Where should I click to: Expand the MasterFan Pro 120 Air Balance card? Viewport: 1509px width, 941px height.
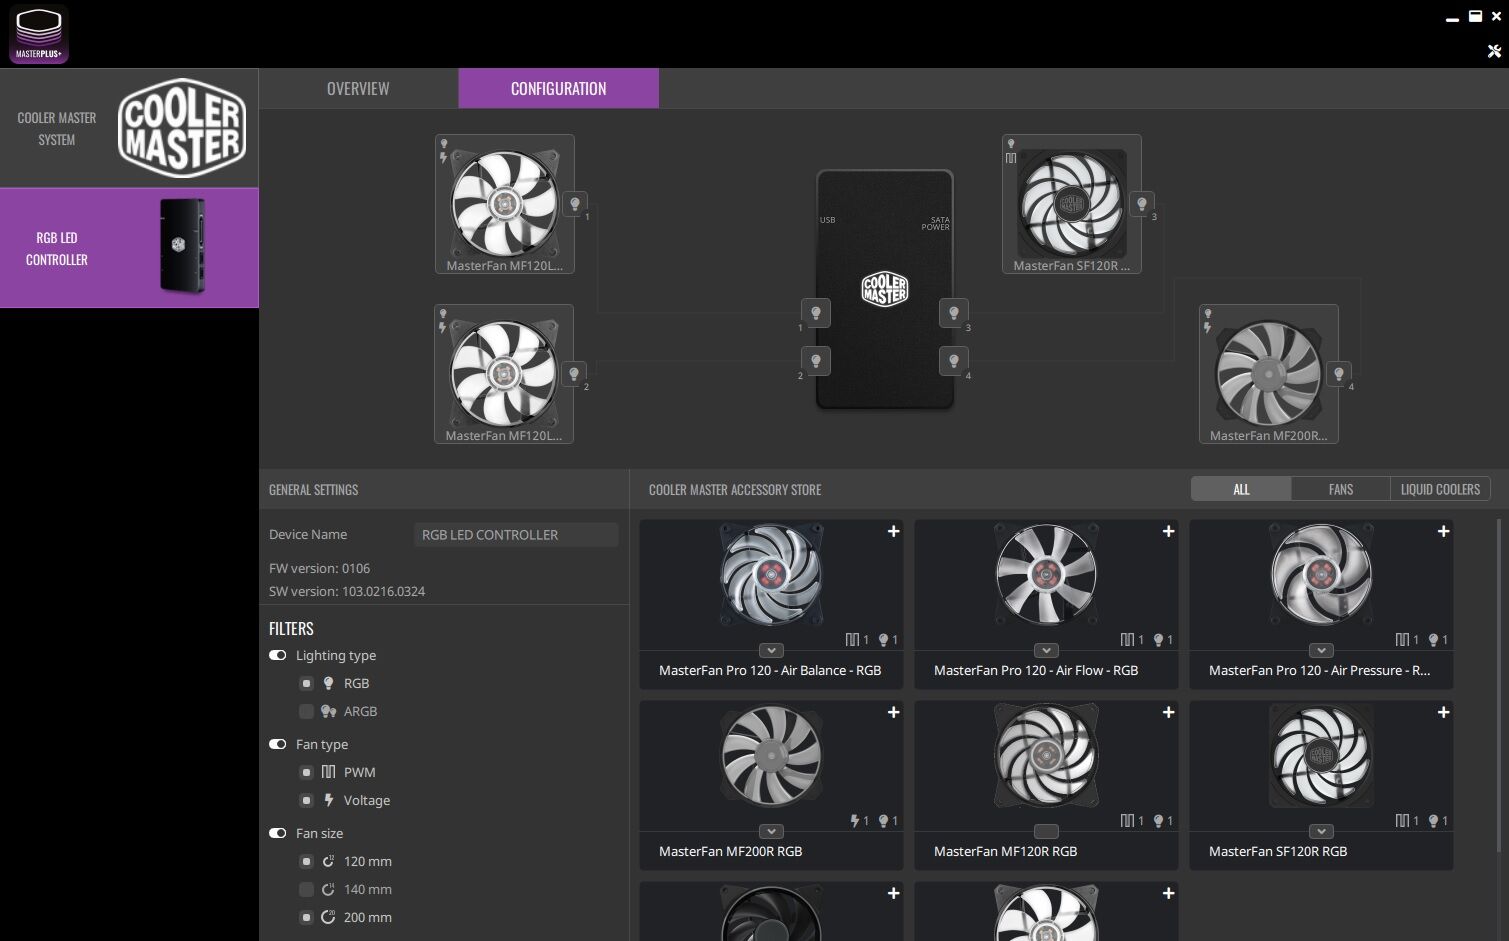pos(771,650)
